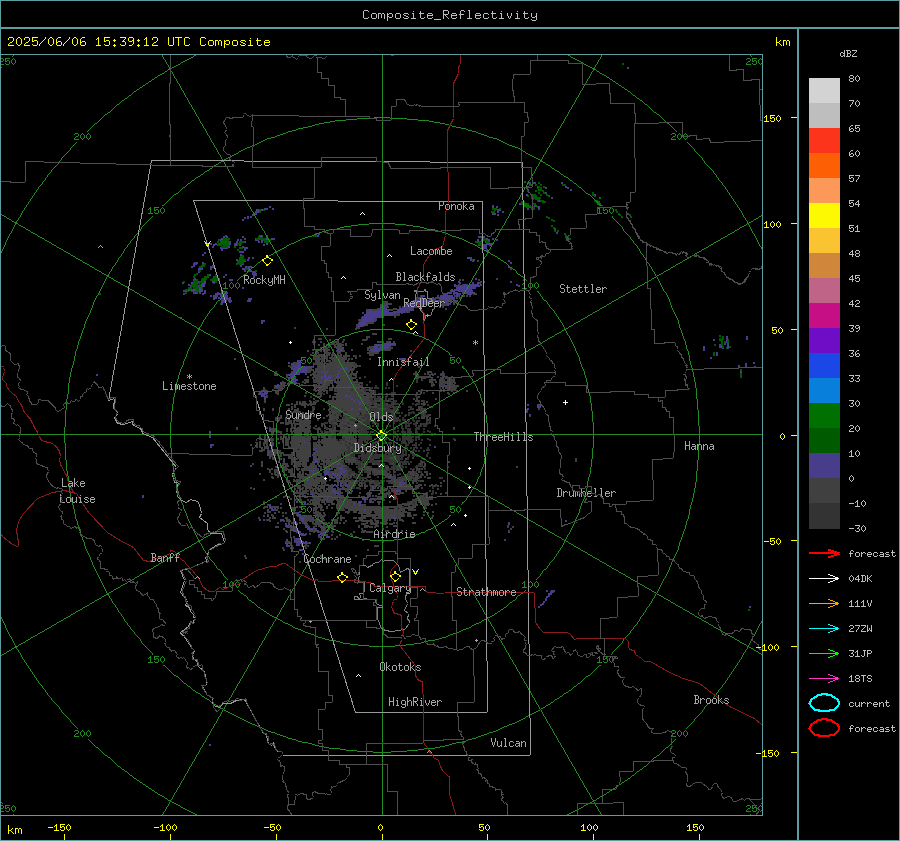The image size is (900, 841).
Task: Pick the bright yellow swatch below 54 dBZ
Action: (824, 215)
